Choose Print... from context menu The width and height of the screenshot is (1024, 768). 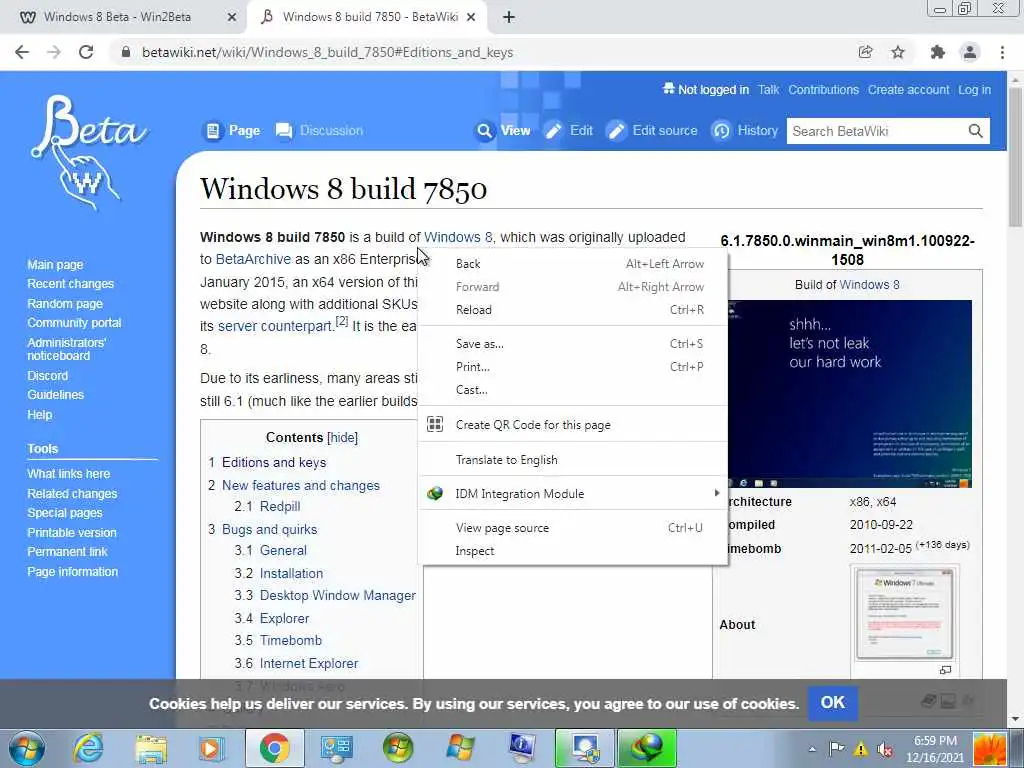(572, 366)
